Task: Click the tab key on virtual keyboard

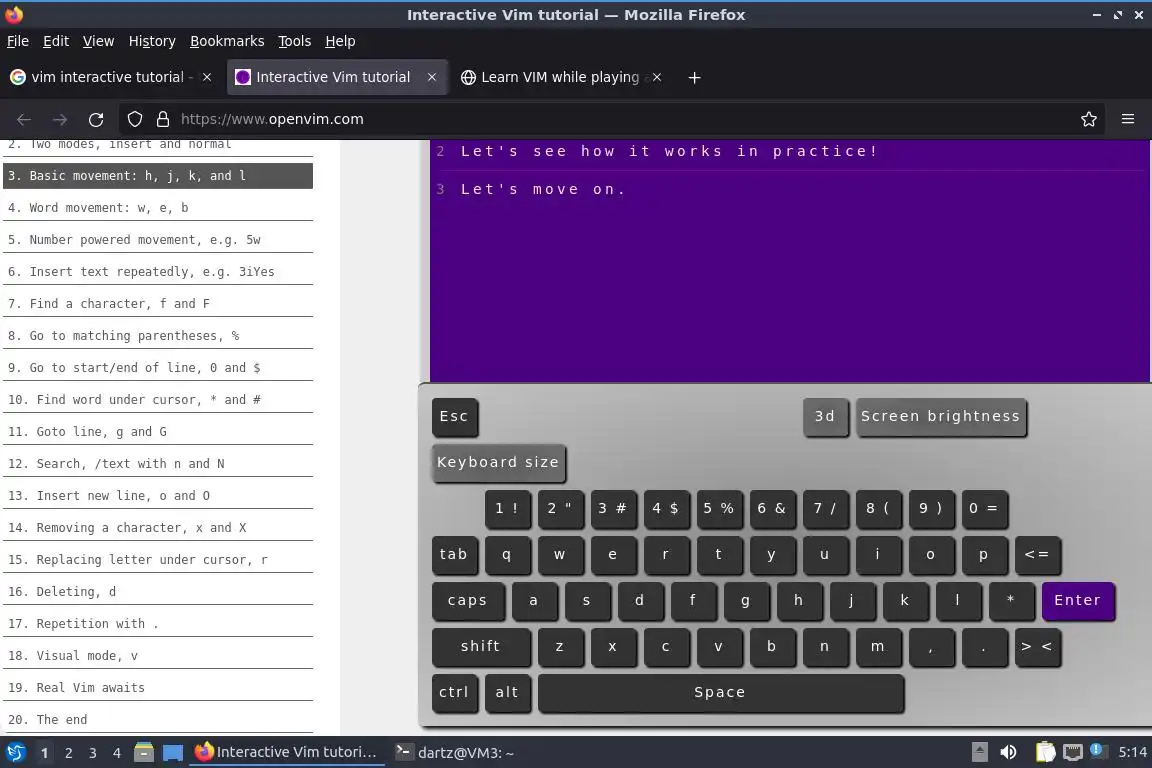Action: [454, 555]
